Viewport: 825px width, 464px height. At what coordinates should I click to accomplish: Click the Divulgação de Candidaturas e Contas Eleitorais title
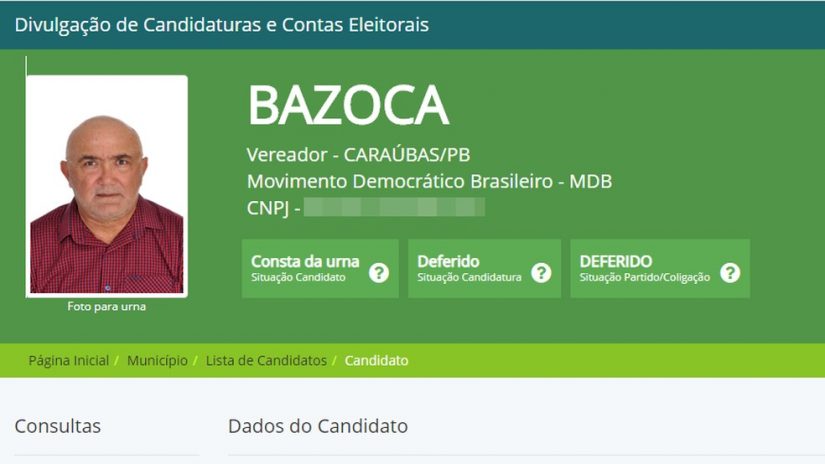point(221,24)
